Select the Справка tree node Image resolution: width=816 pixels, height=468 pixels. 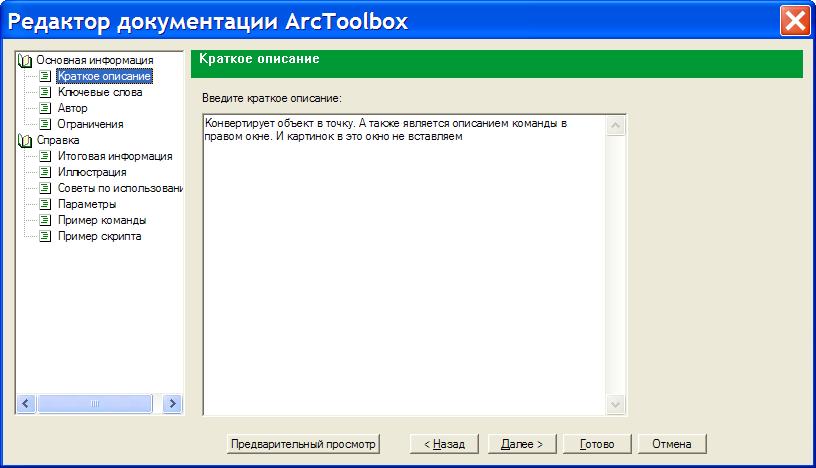point(58,141)
